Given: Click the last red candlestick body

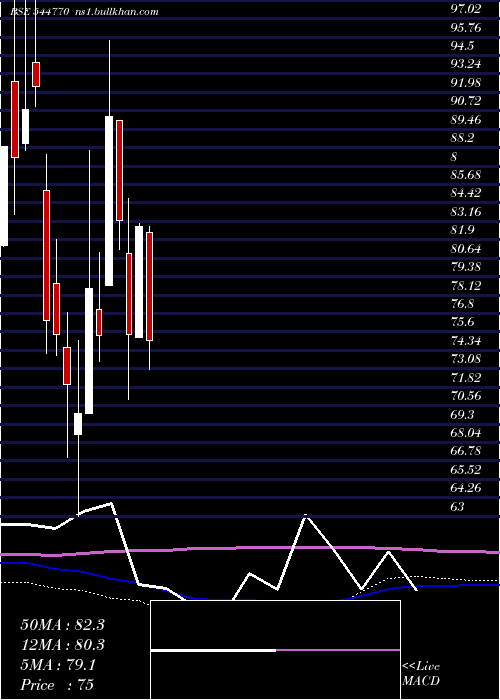Looking at the screenshot, I should pos(150,286).
